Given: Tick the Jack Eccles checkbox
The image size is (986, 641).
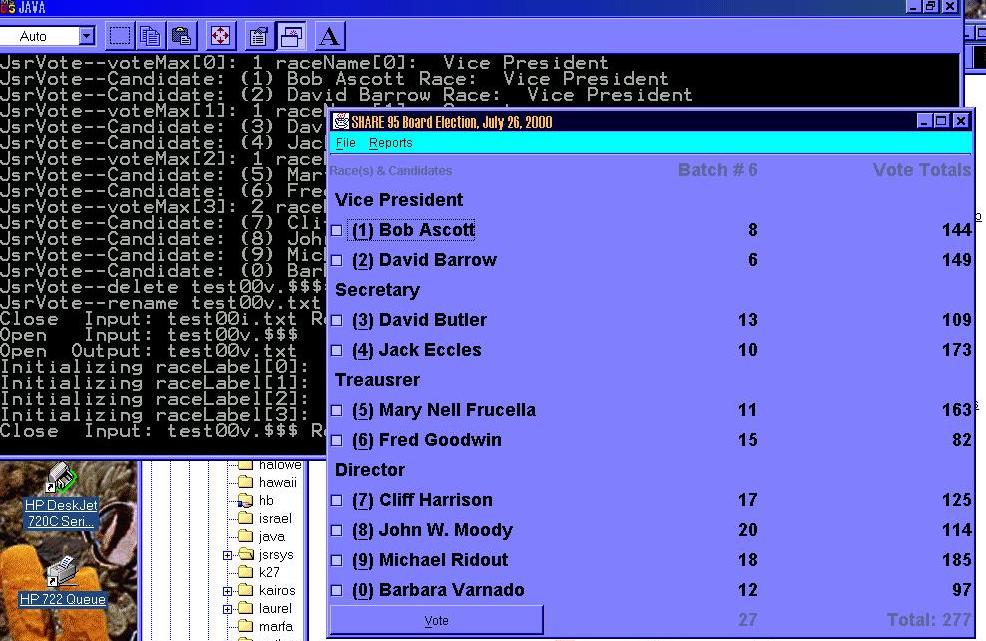Looking at the screenshot, I should click(337, 351).
